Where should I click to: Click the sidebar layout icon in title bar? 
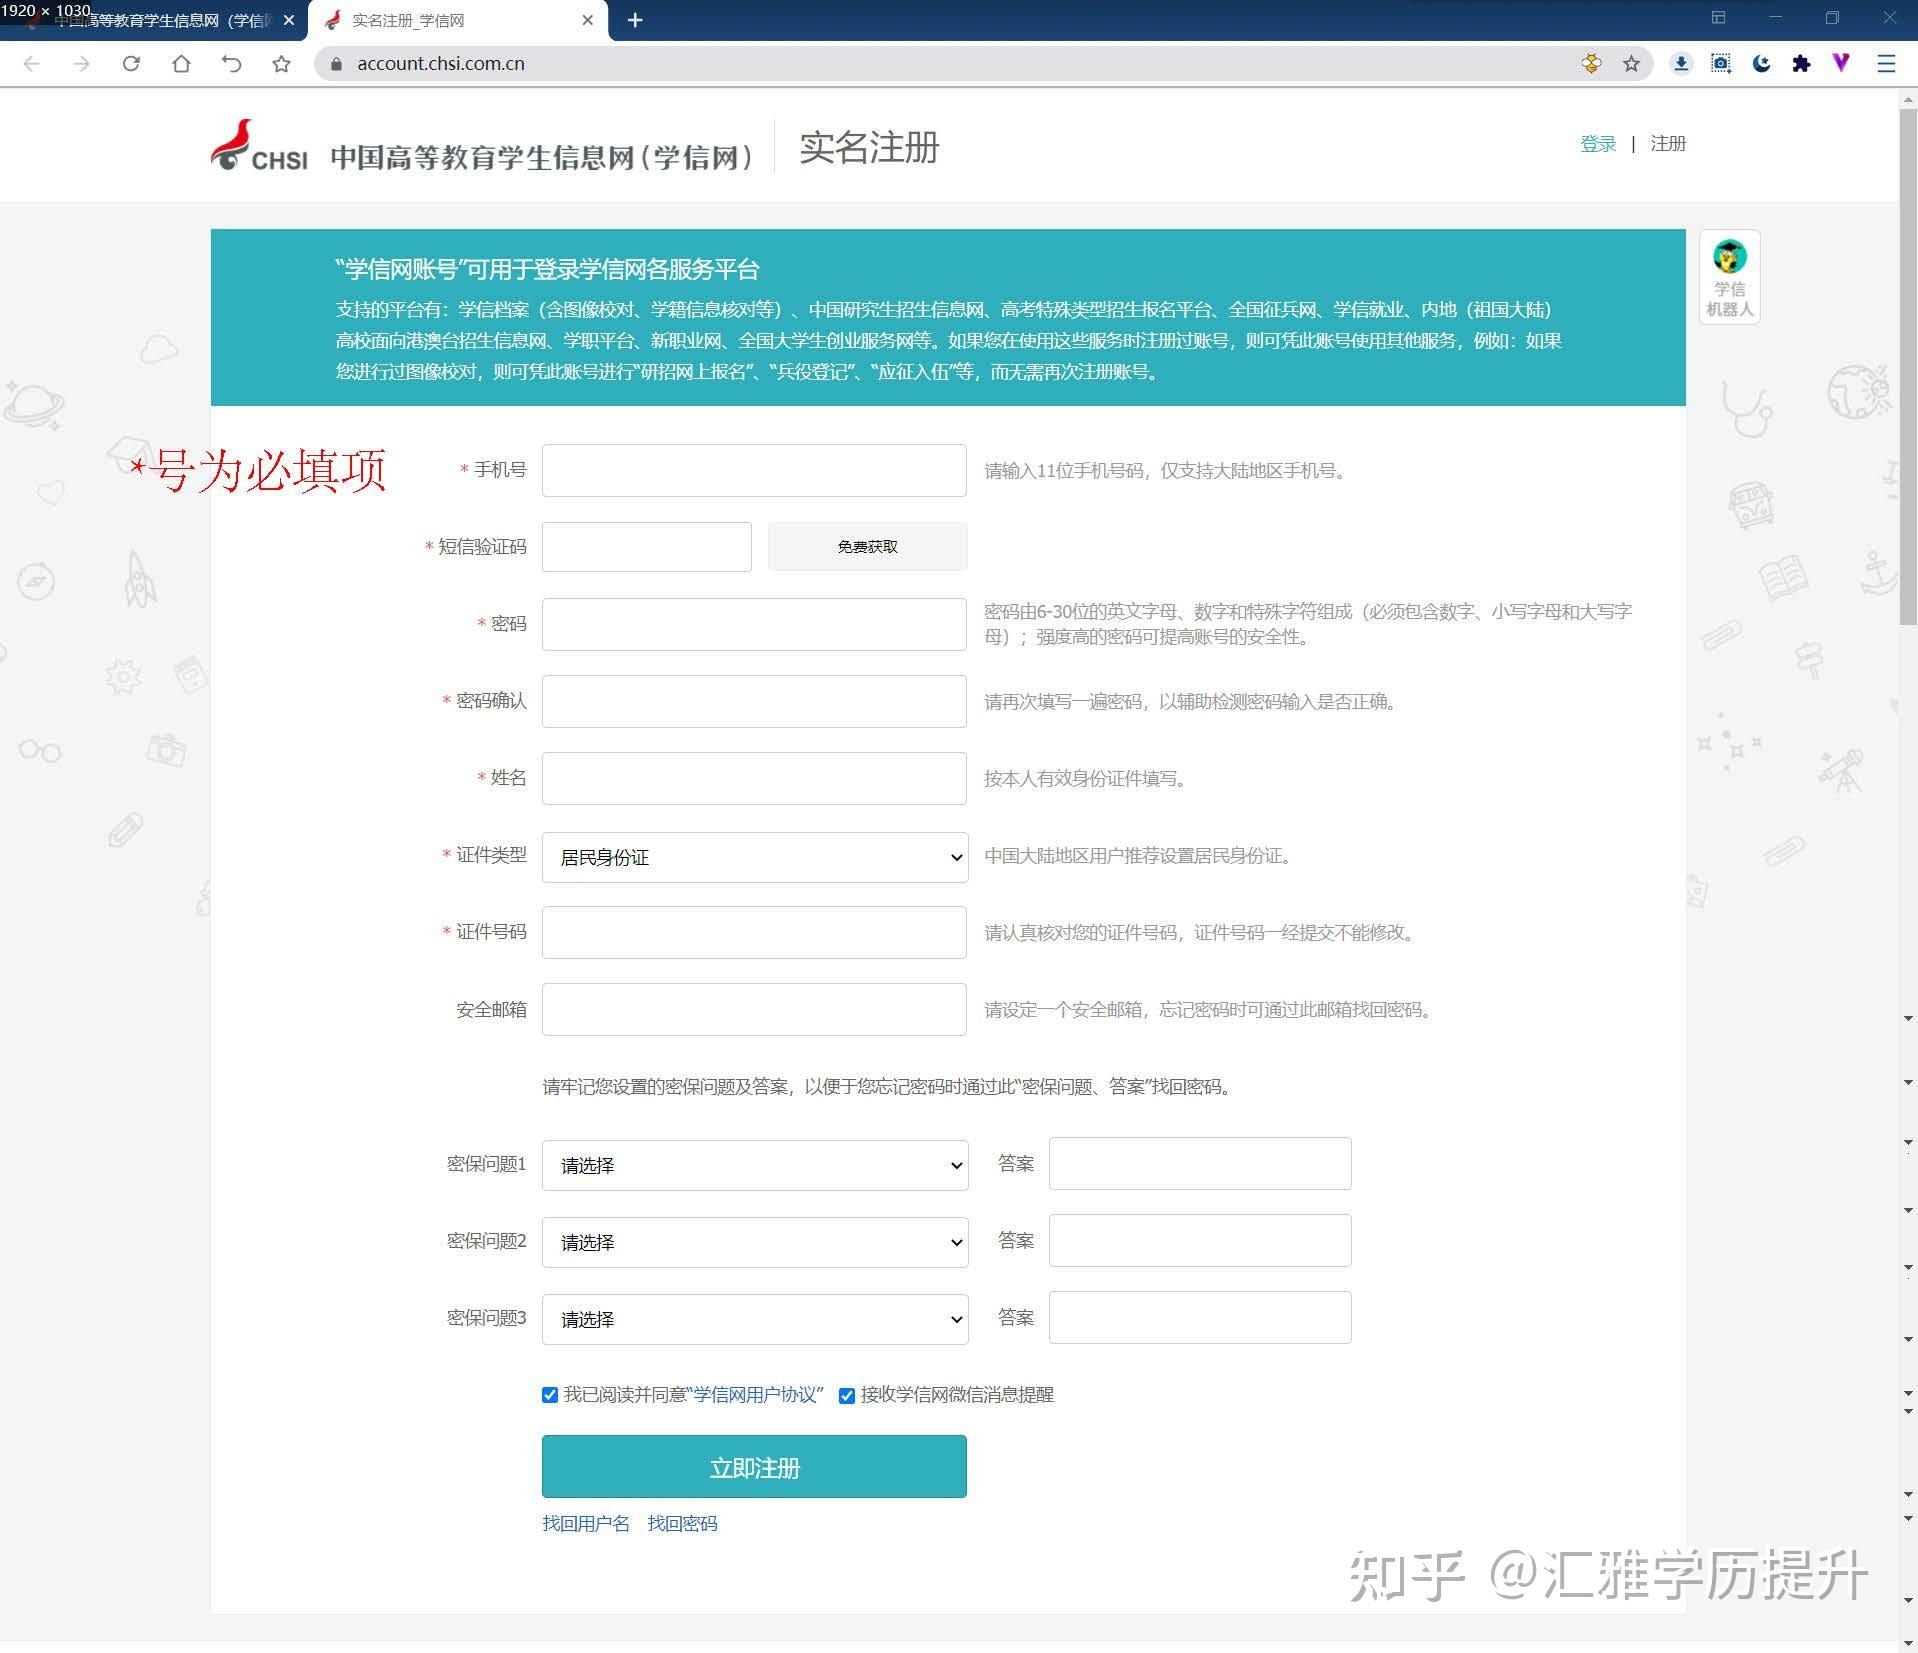click(1718, 18)
